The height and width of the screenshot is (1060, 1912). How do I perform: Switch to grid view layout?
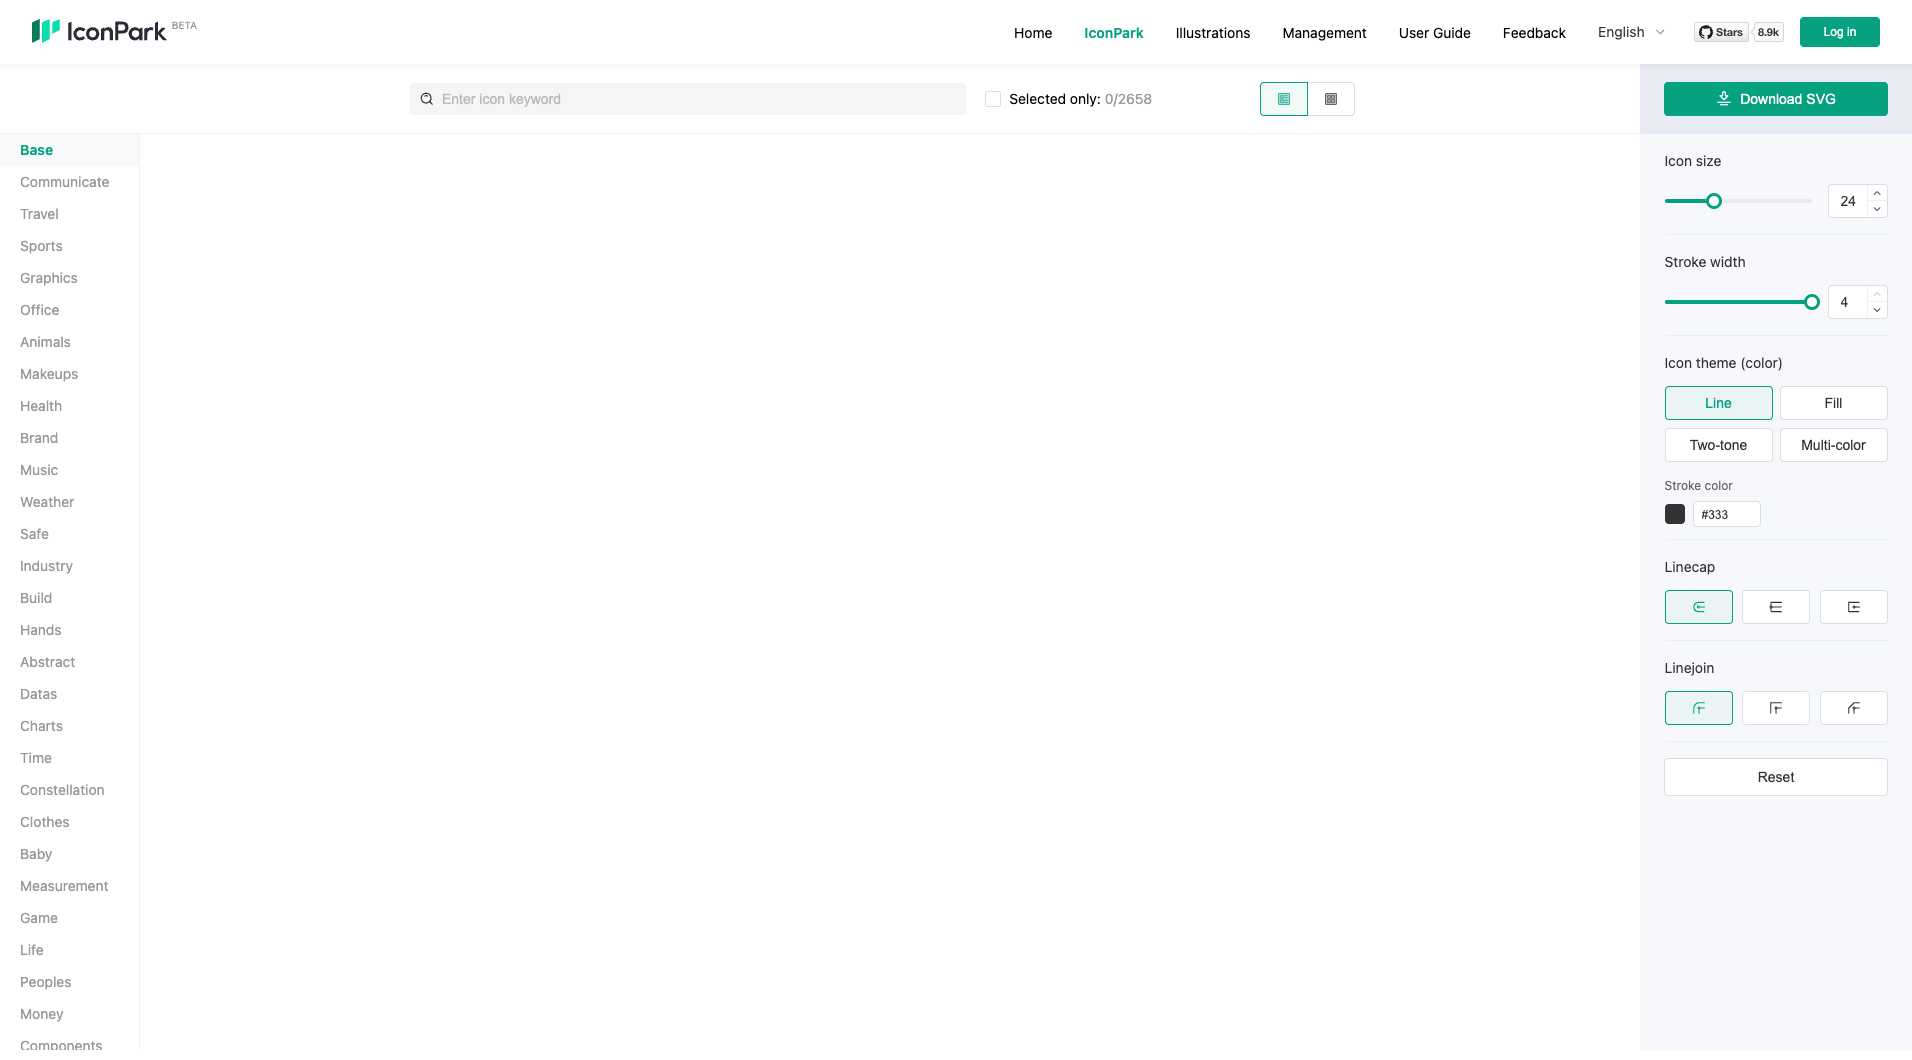tap(1331, 99)
